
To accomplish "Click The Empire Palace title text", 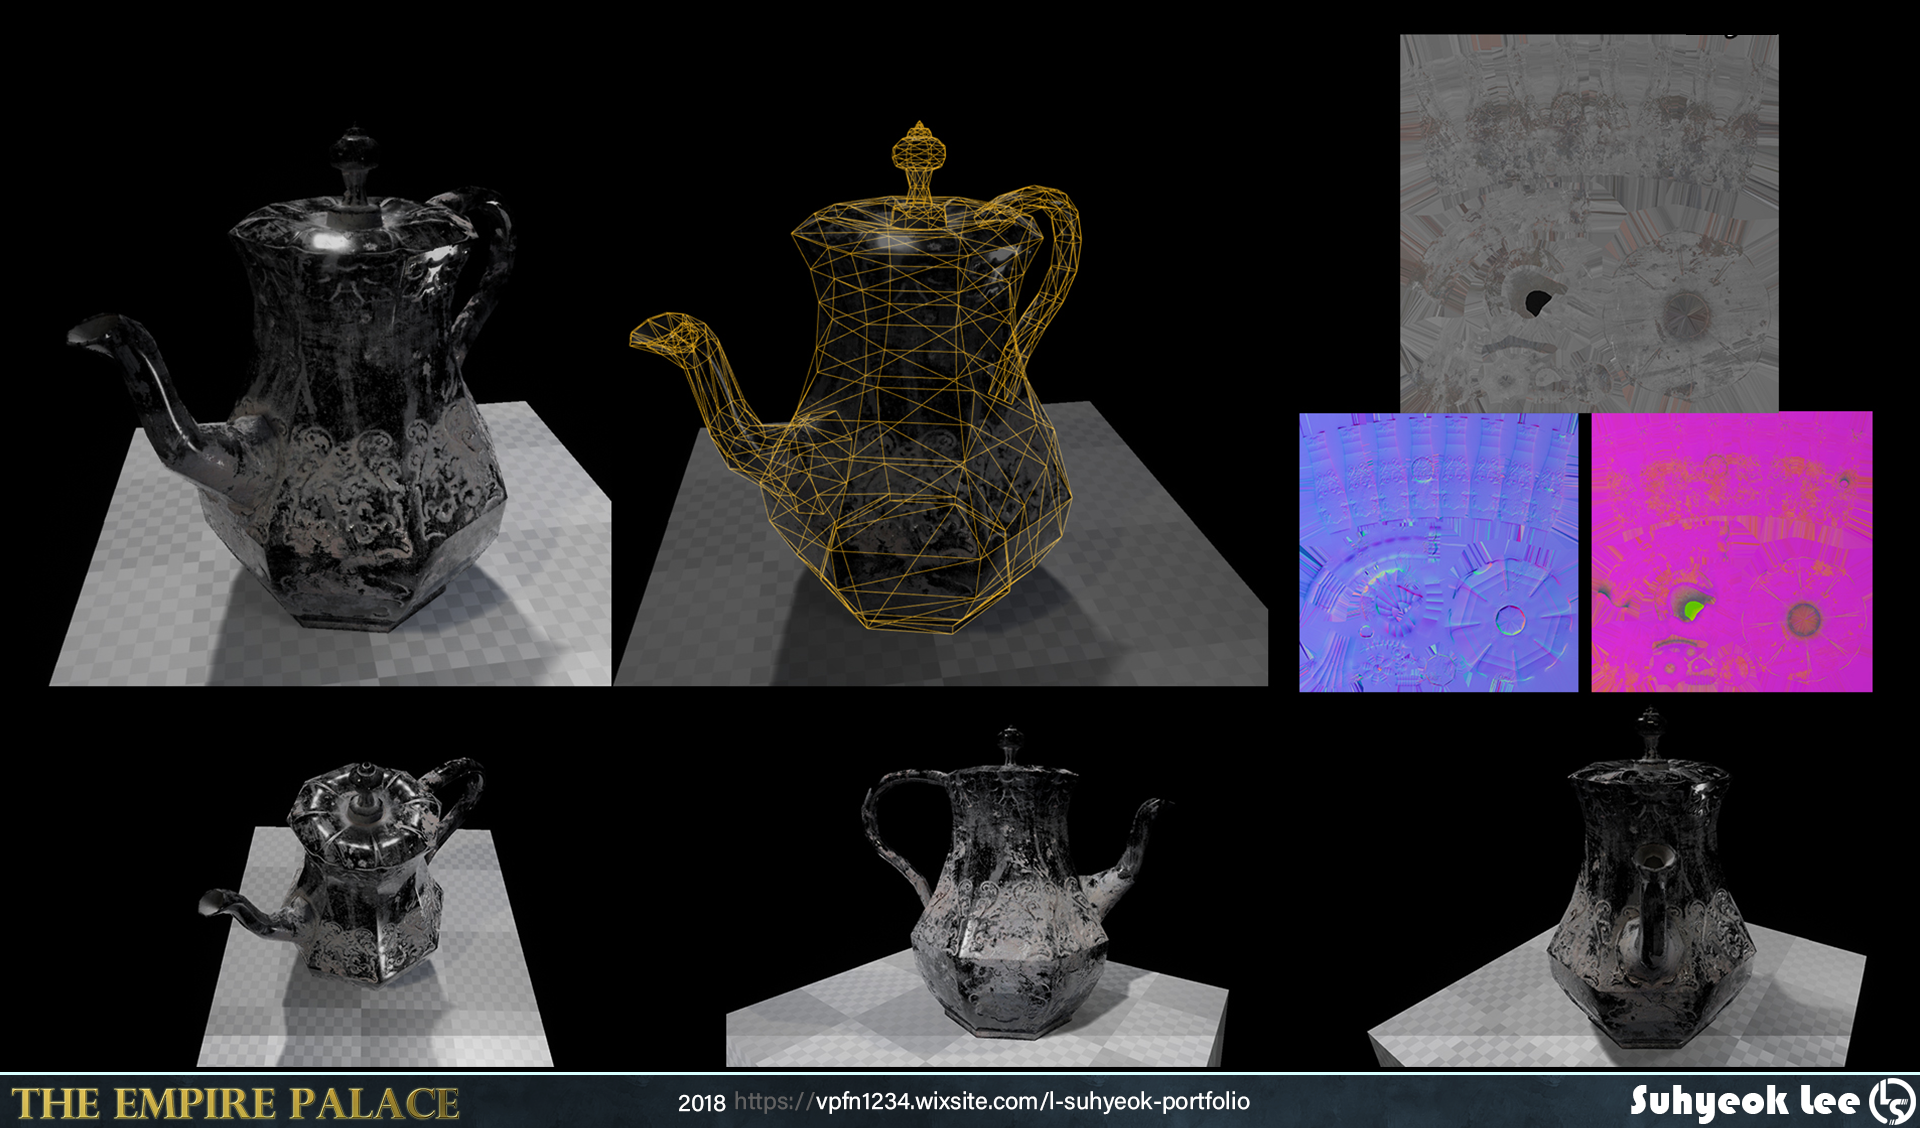I will point(235,1104).
